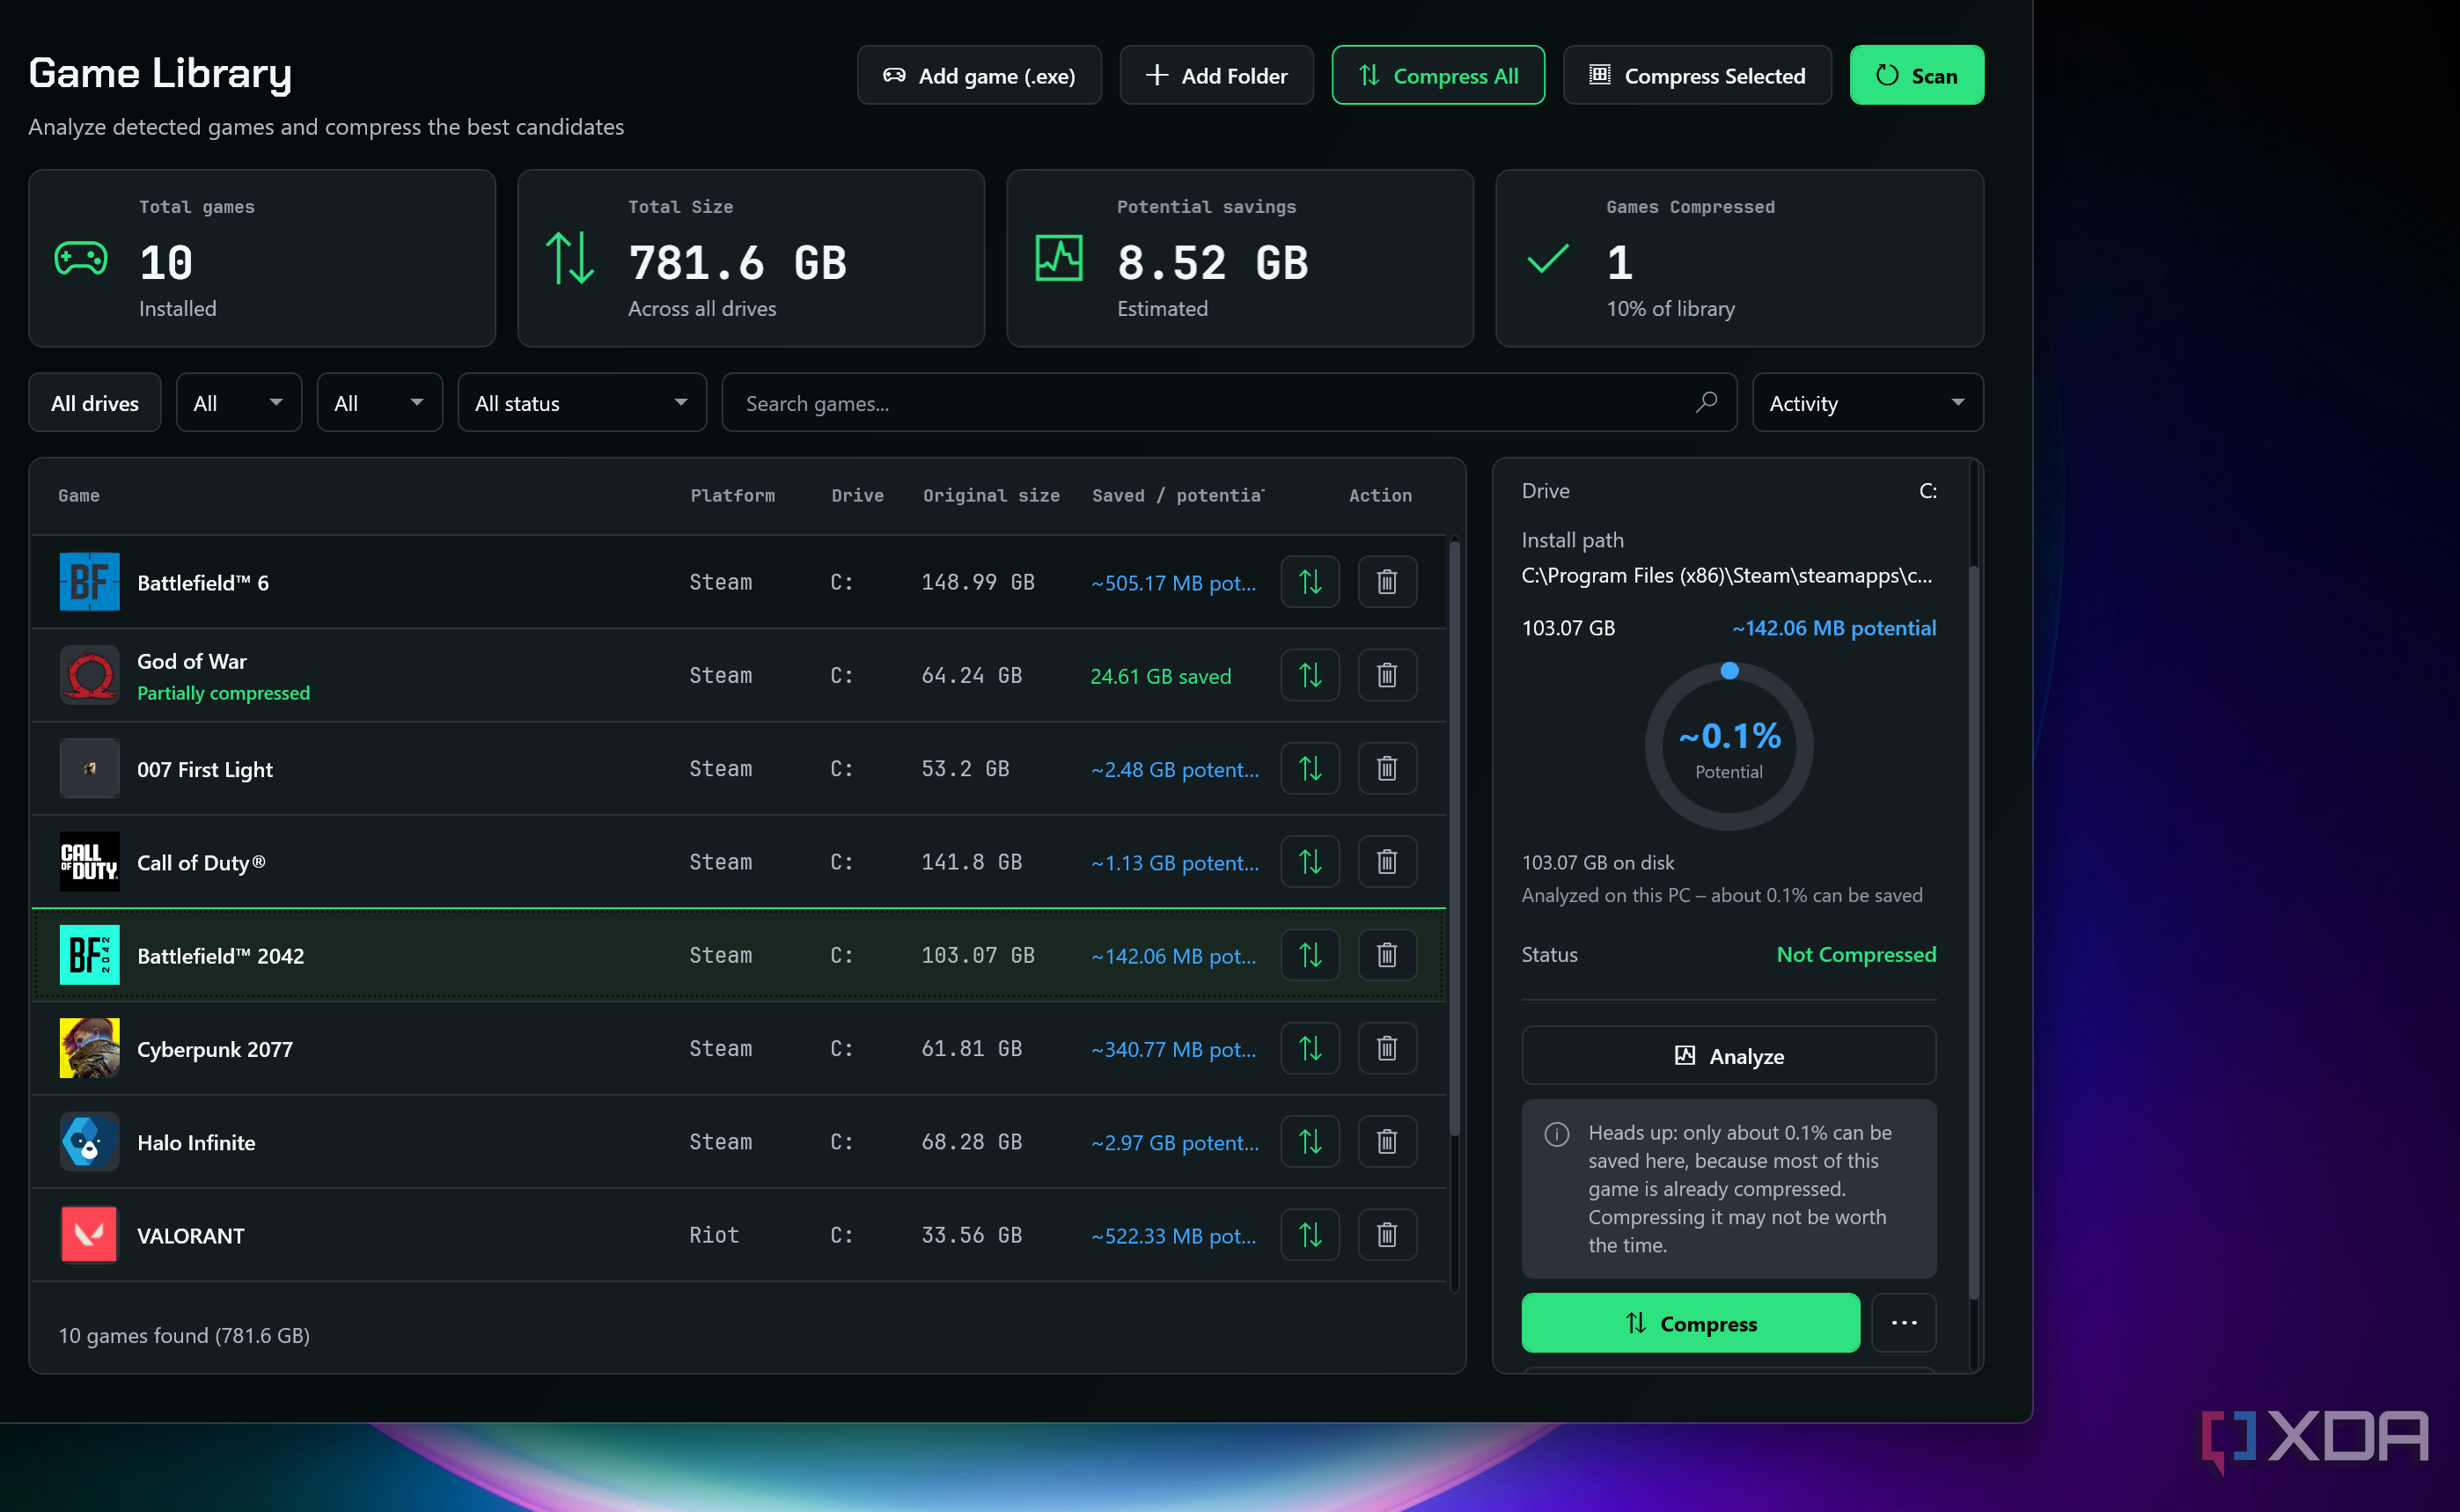The height and width of the screenshot is (1512, 2460).
Task: Click the Add game (.exe) button
Action: 979,75
